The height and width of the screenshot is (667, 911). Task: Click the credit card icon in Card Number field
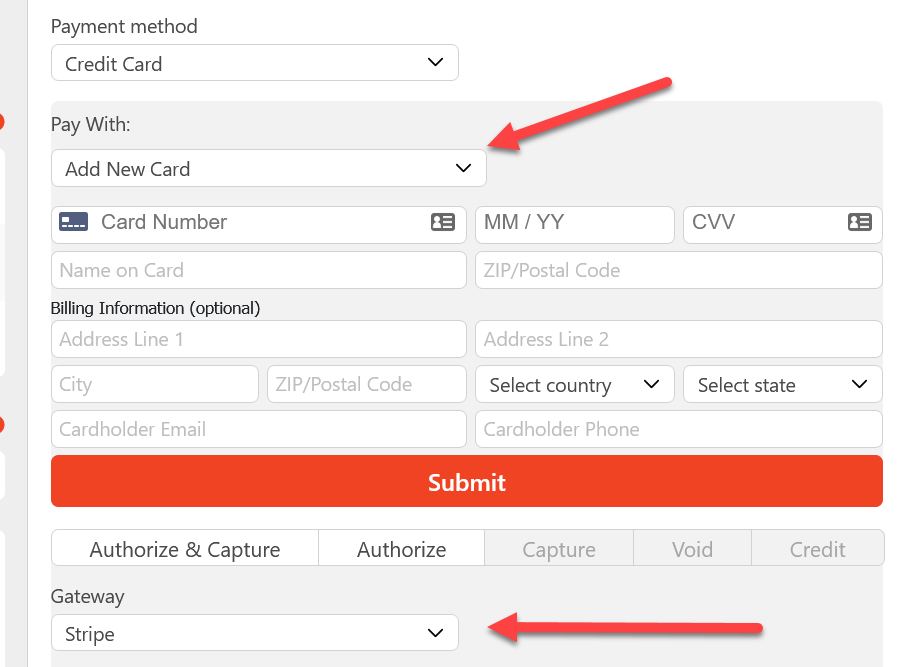pos(74,222)
